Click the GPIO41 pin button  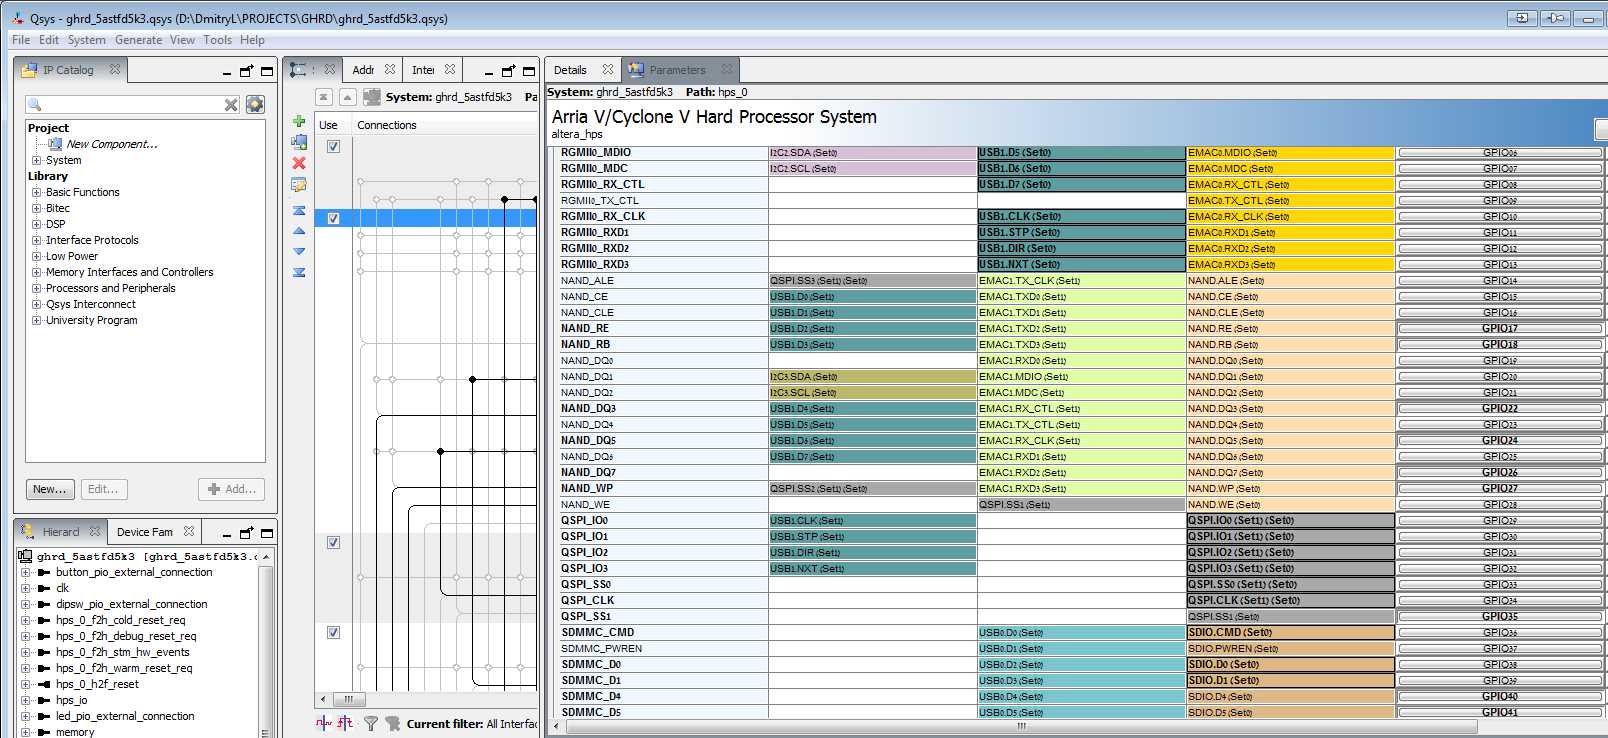click(1500, 712)
